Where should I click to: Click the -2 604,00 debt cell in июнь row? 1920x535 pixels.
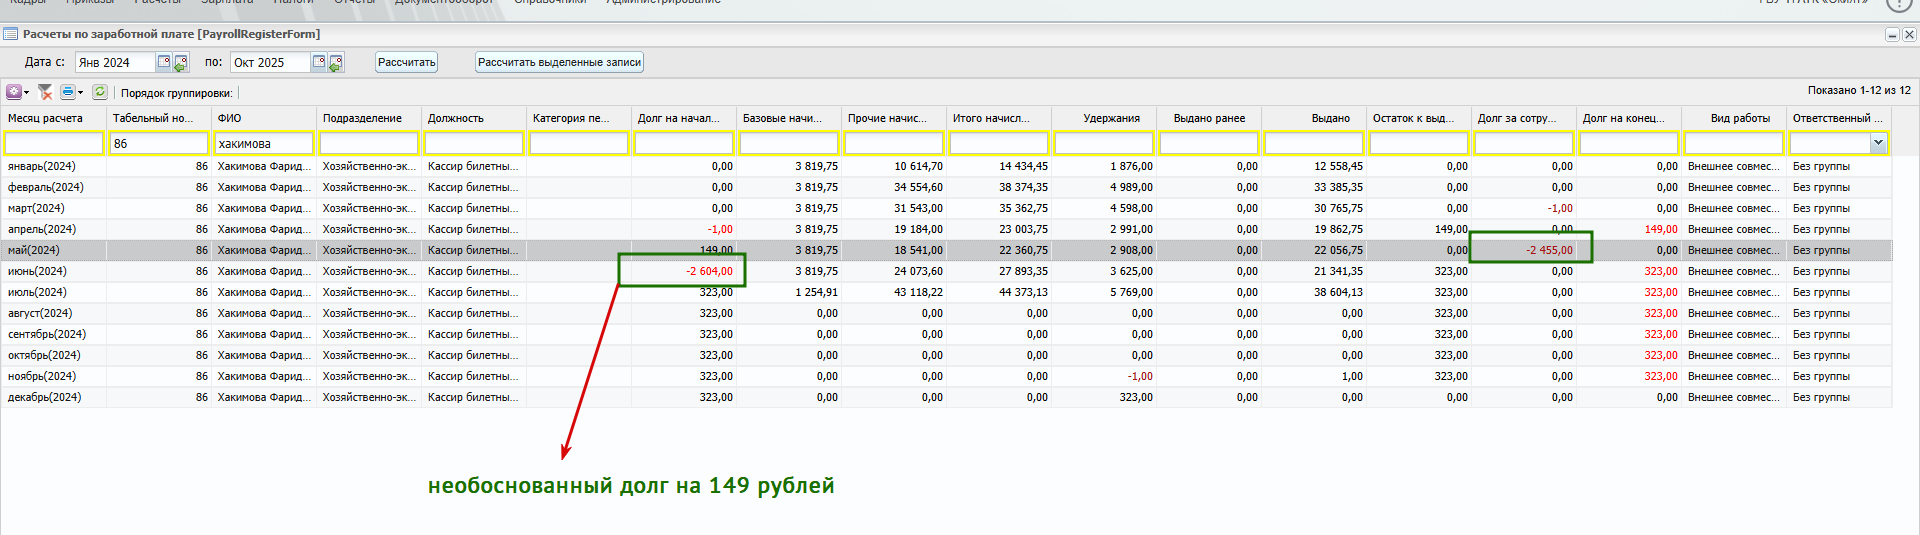click(684, 271)
